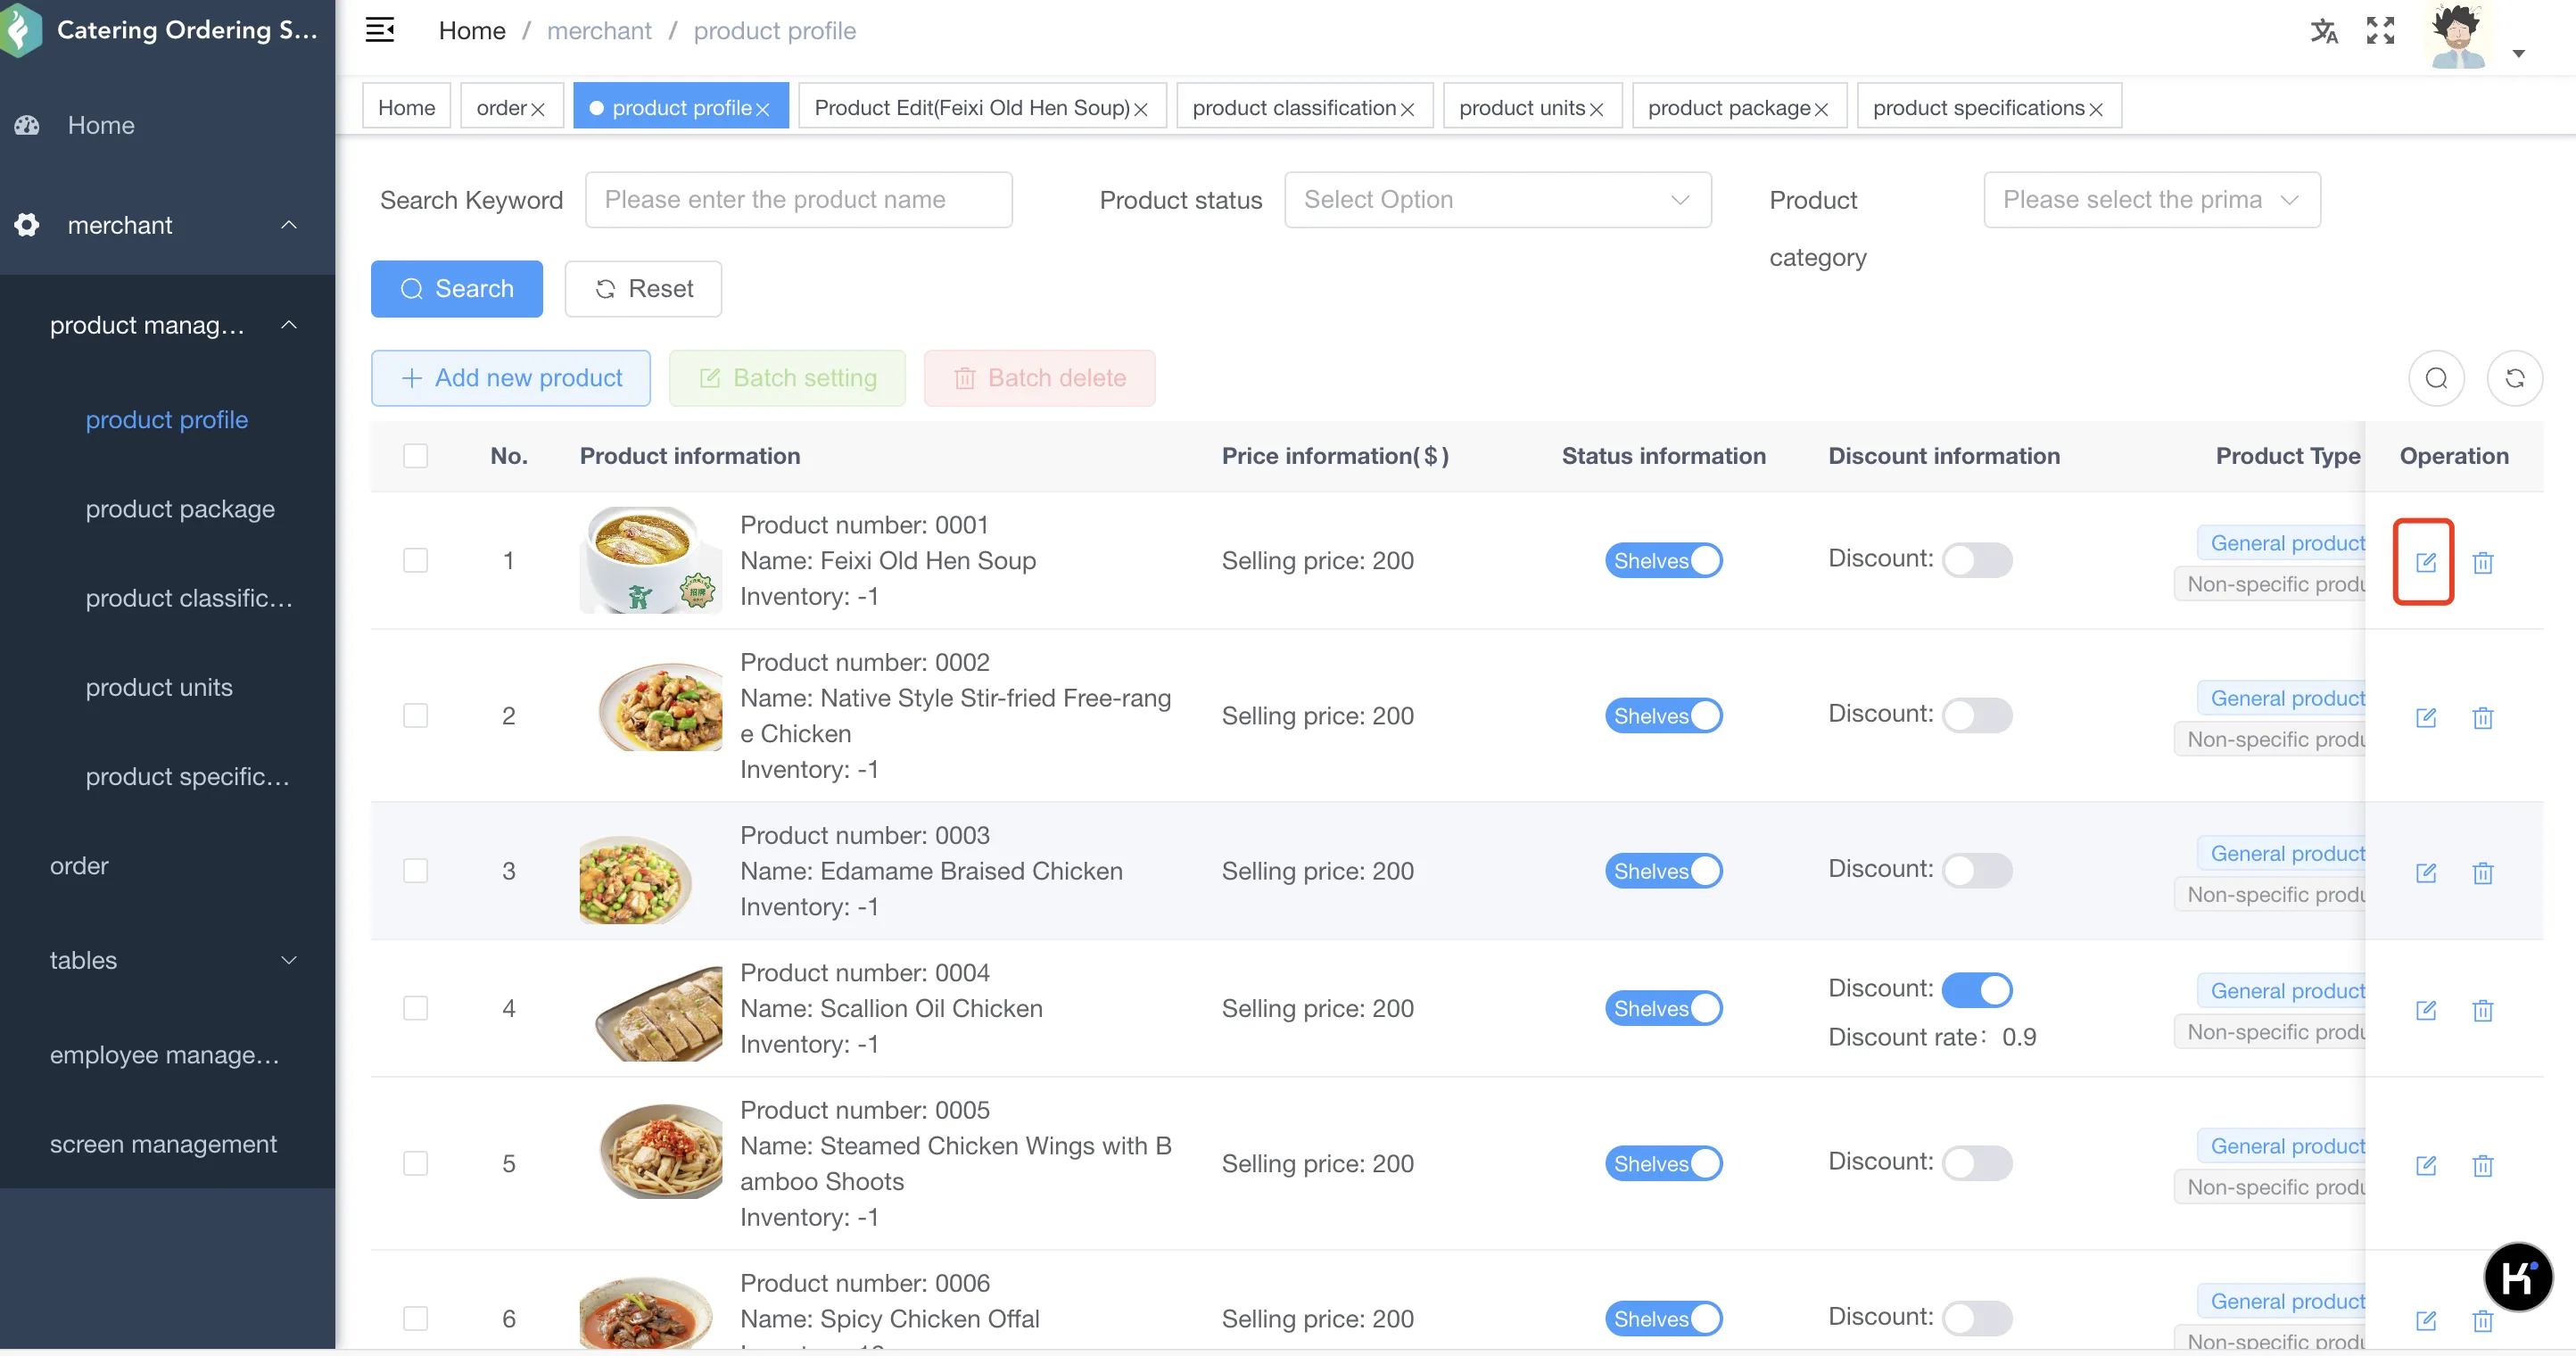Open employee management in sidebar
This screenshot has height=1356, width=2576.
pos(165,1055)
